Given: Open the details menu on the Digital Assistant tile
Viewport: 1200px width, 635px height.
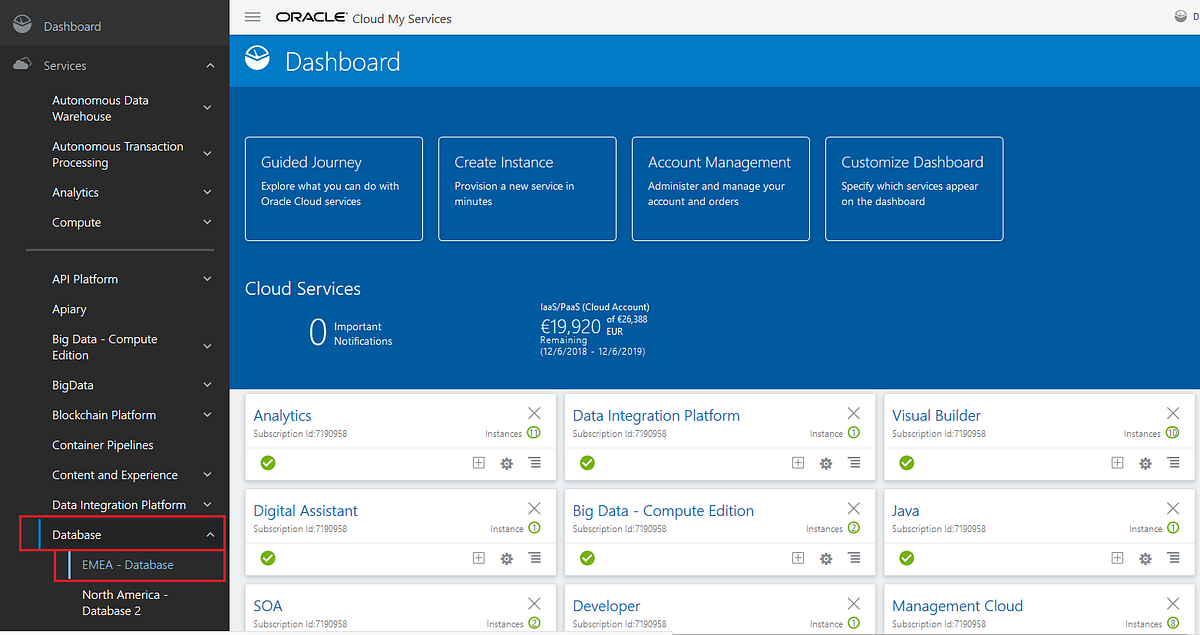Looking at the screenshot, I should pyautogui.click(x=535, y=558).
